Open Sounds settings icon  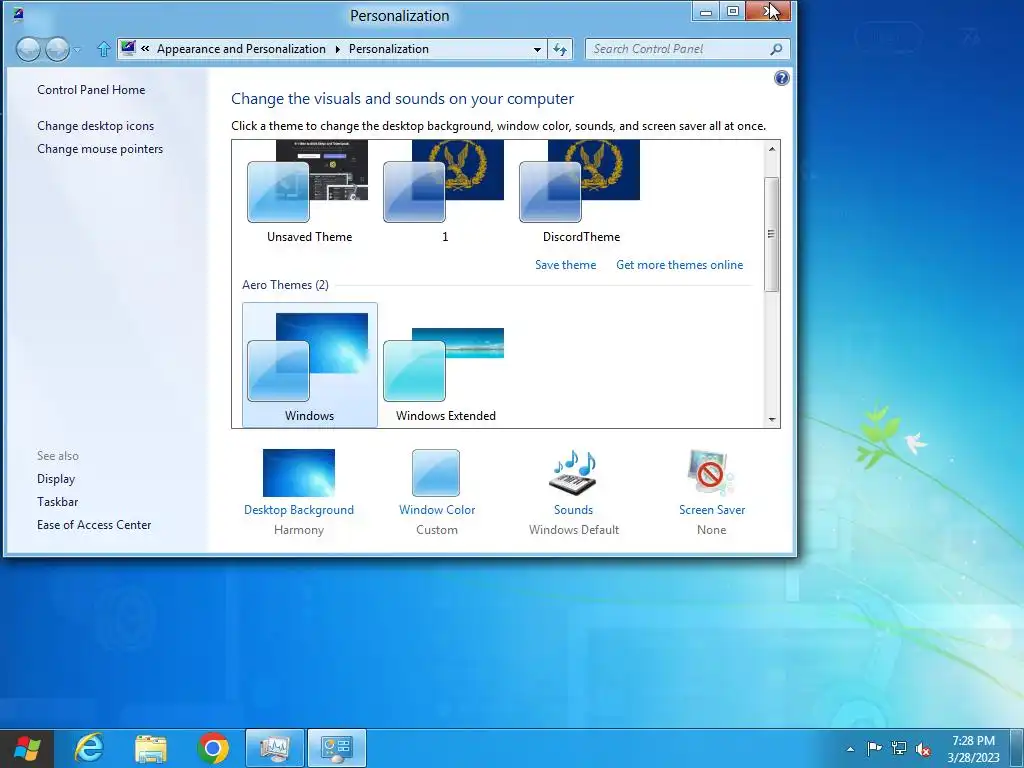(573, 473)
